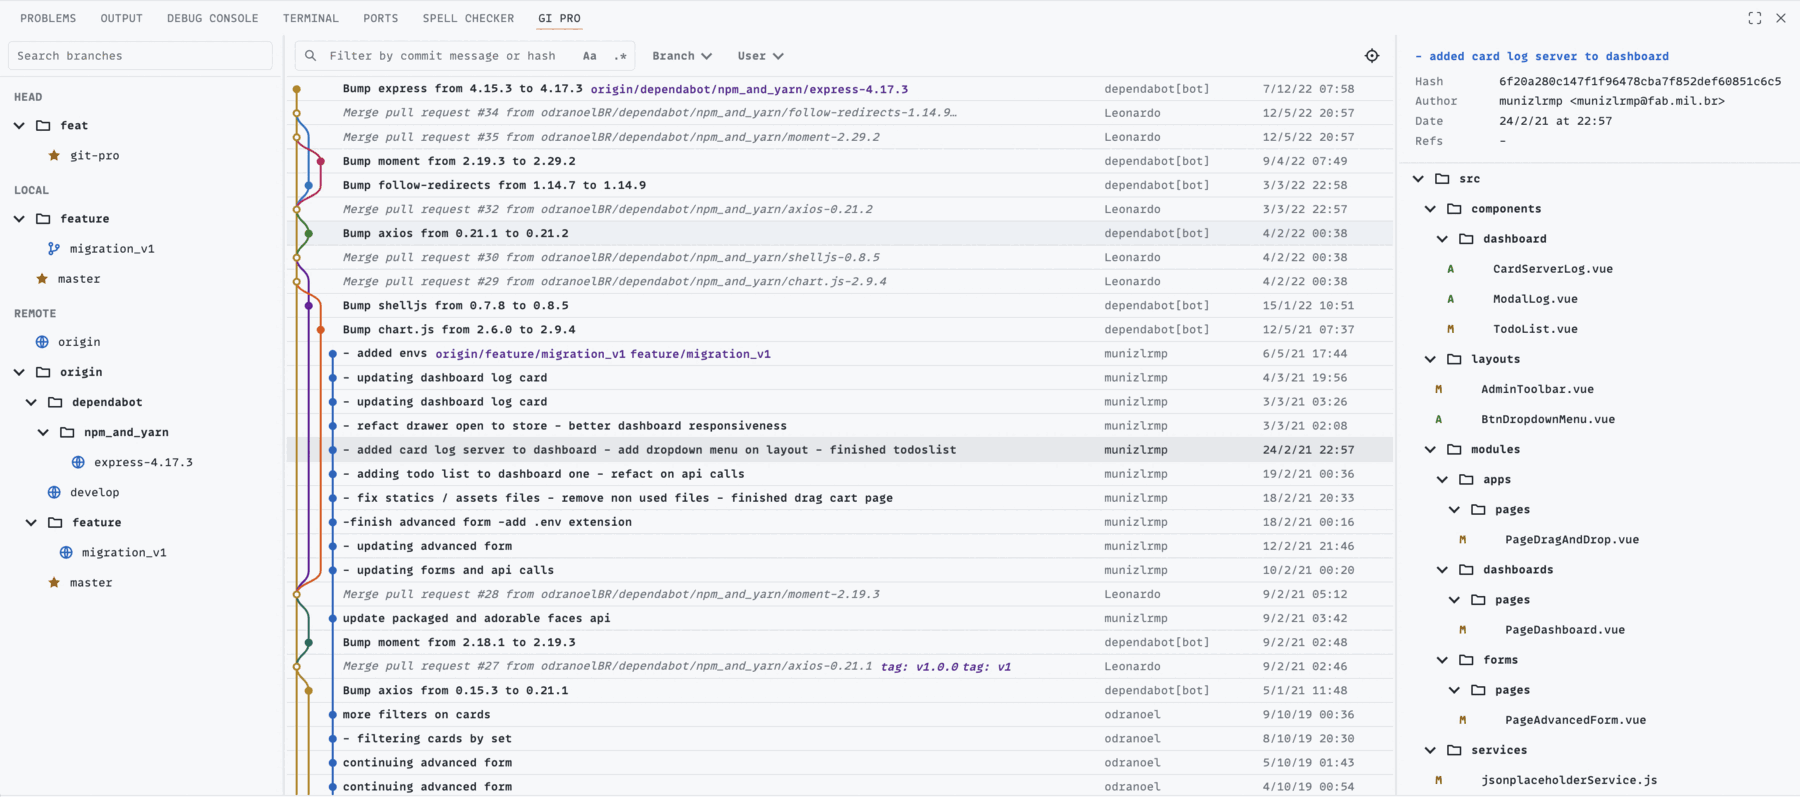
Task: Switch to the PORTS tab
Action: point(380,18)
